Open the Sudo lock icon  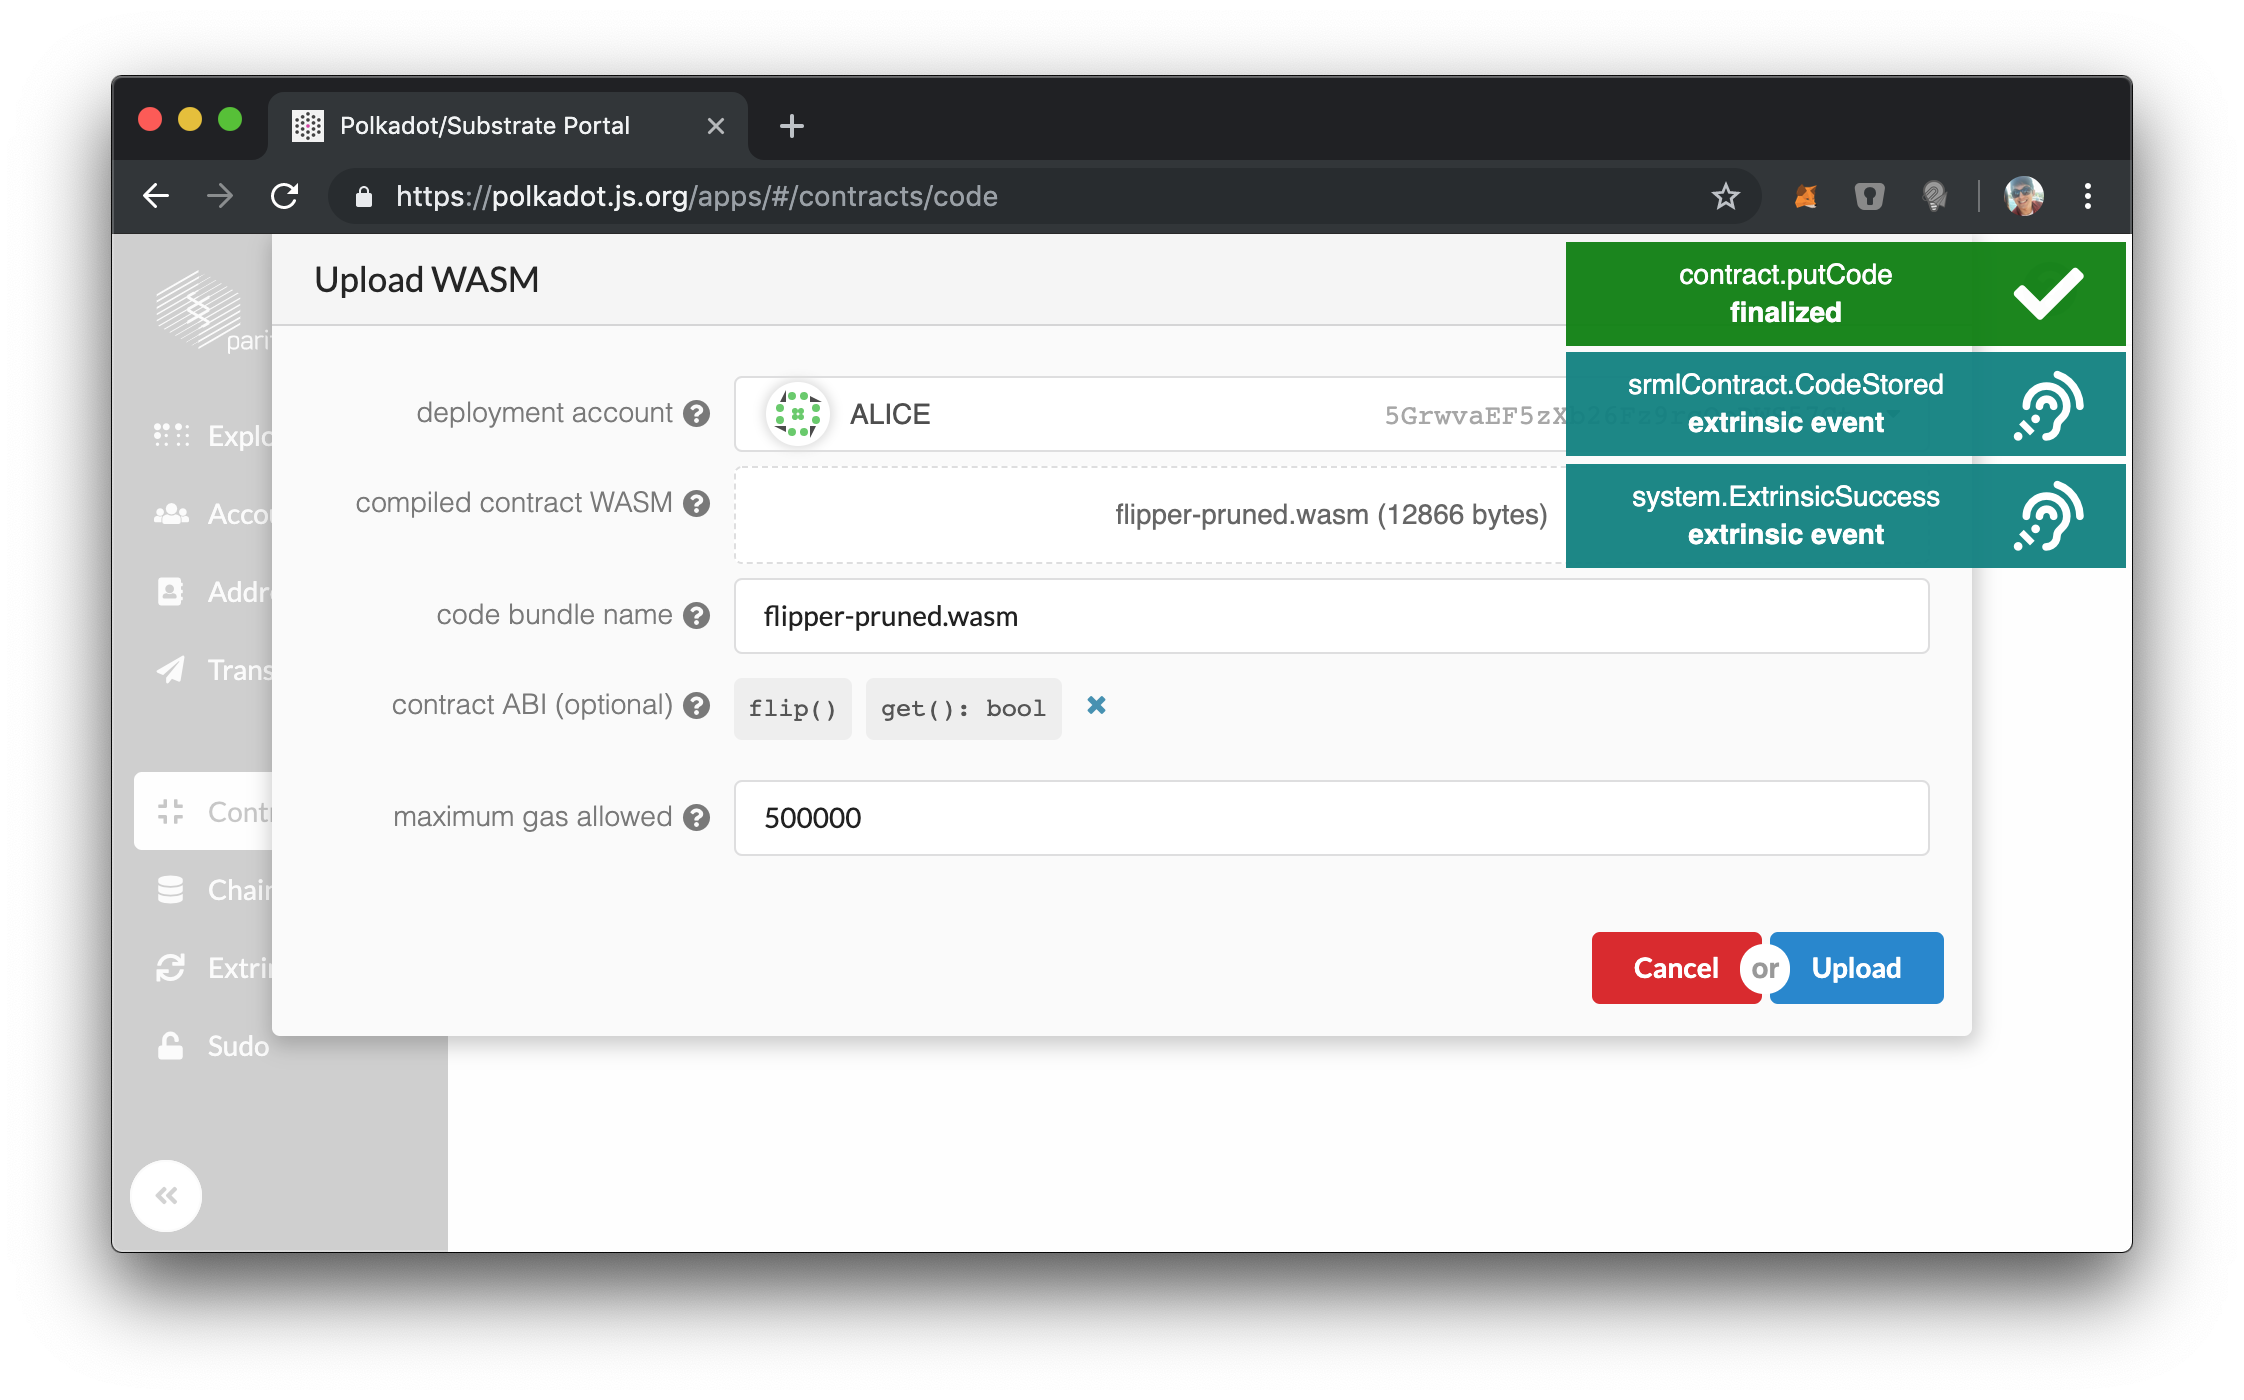click(x=172, y=1046)
